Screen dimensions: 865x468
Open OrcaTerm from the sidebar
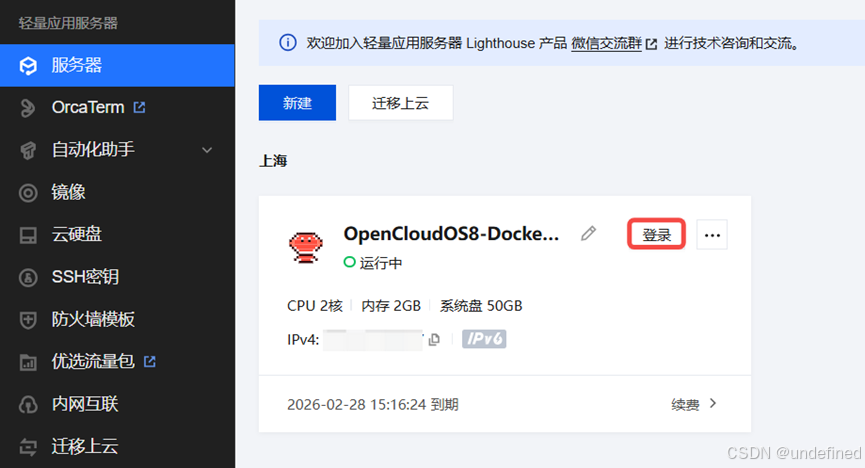point(117,107)
